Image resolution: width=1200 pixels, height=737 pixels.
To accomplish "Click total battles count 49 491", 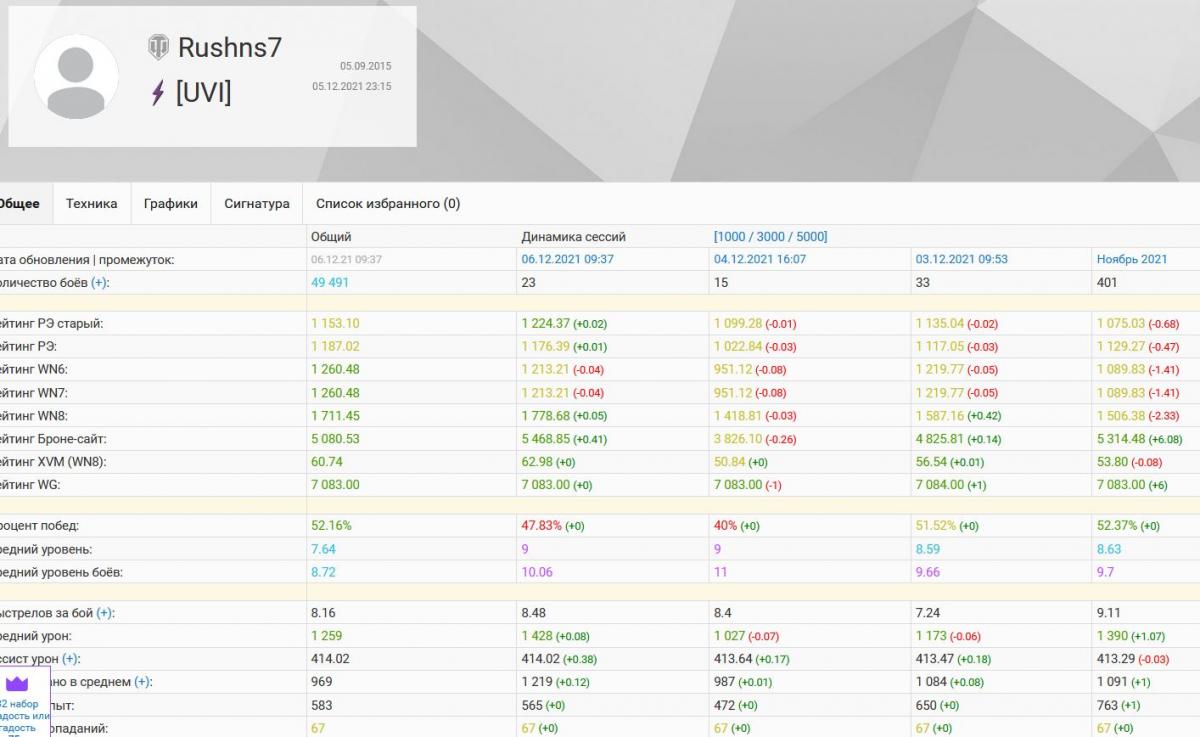I will 330,282.
